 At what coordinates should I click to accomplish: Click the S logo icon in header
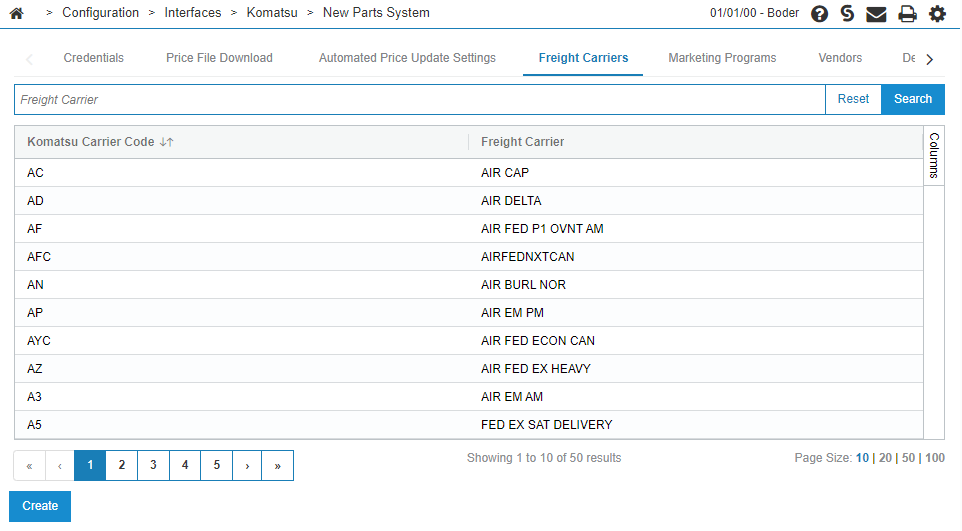(847, 14)
